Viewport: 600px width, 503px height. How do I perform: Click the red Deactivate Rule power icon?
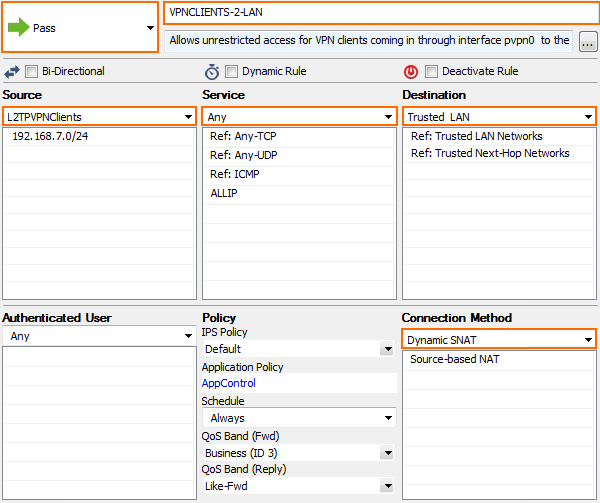411,72
